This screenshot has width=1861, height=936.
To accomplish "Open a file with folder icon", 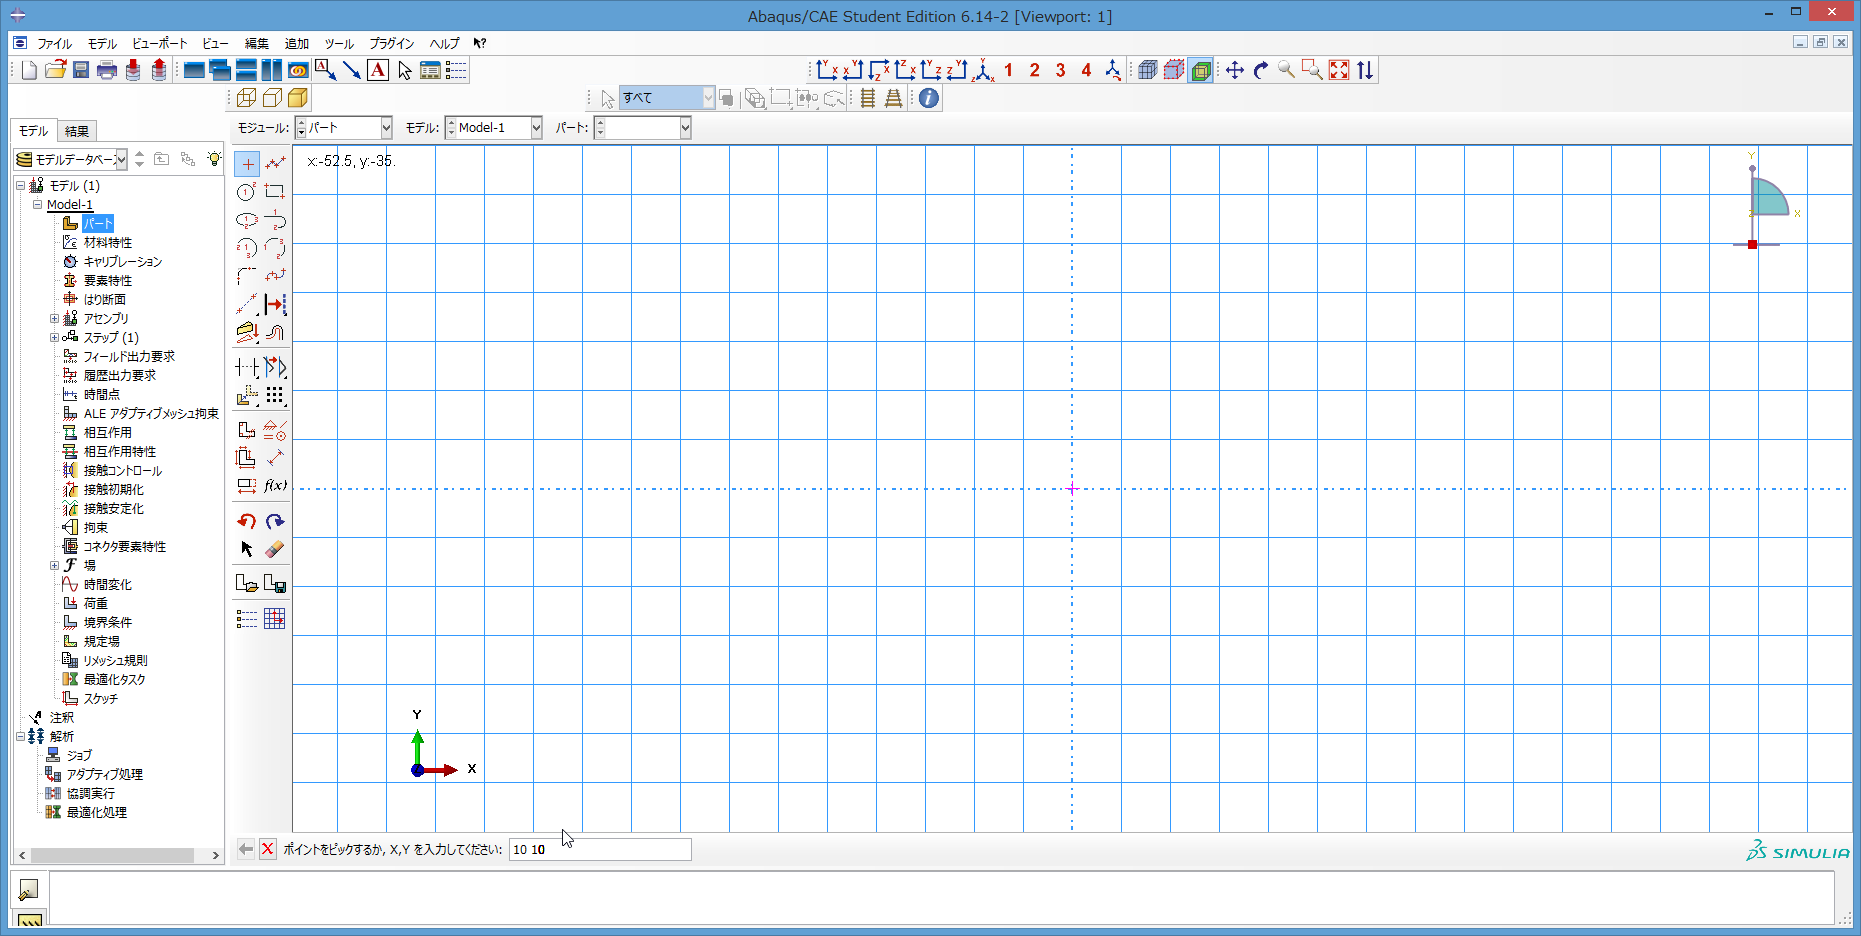I will coord(55,70).
